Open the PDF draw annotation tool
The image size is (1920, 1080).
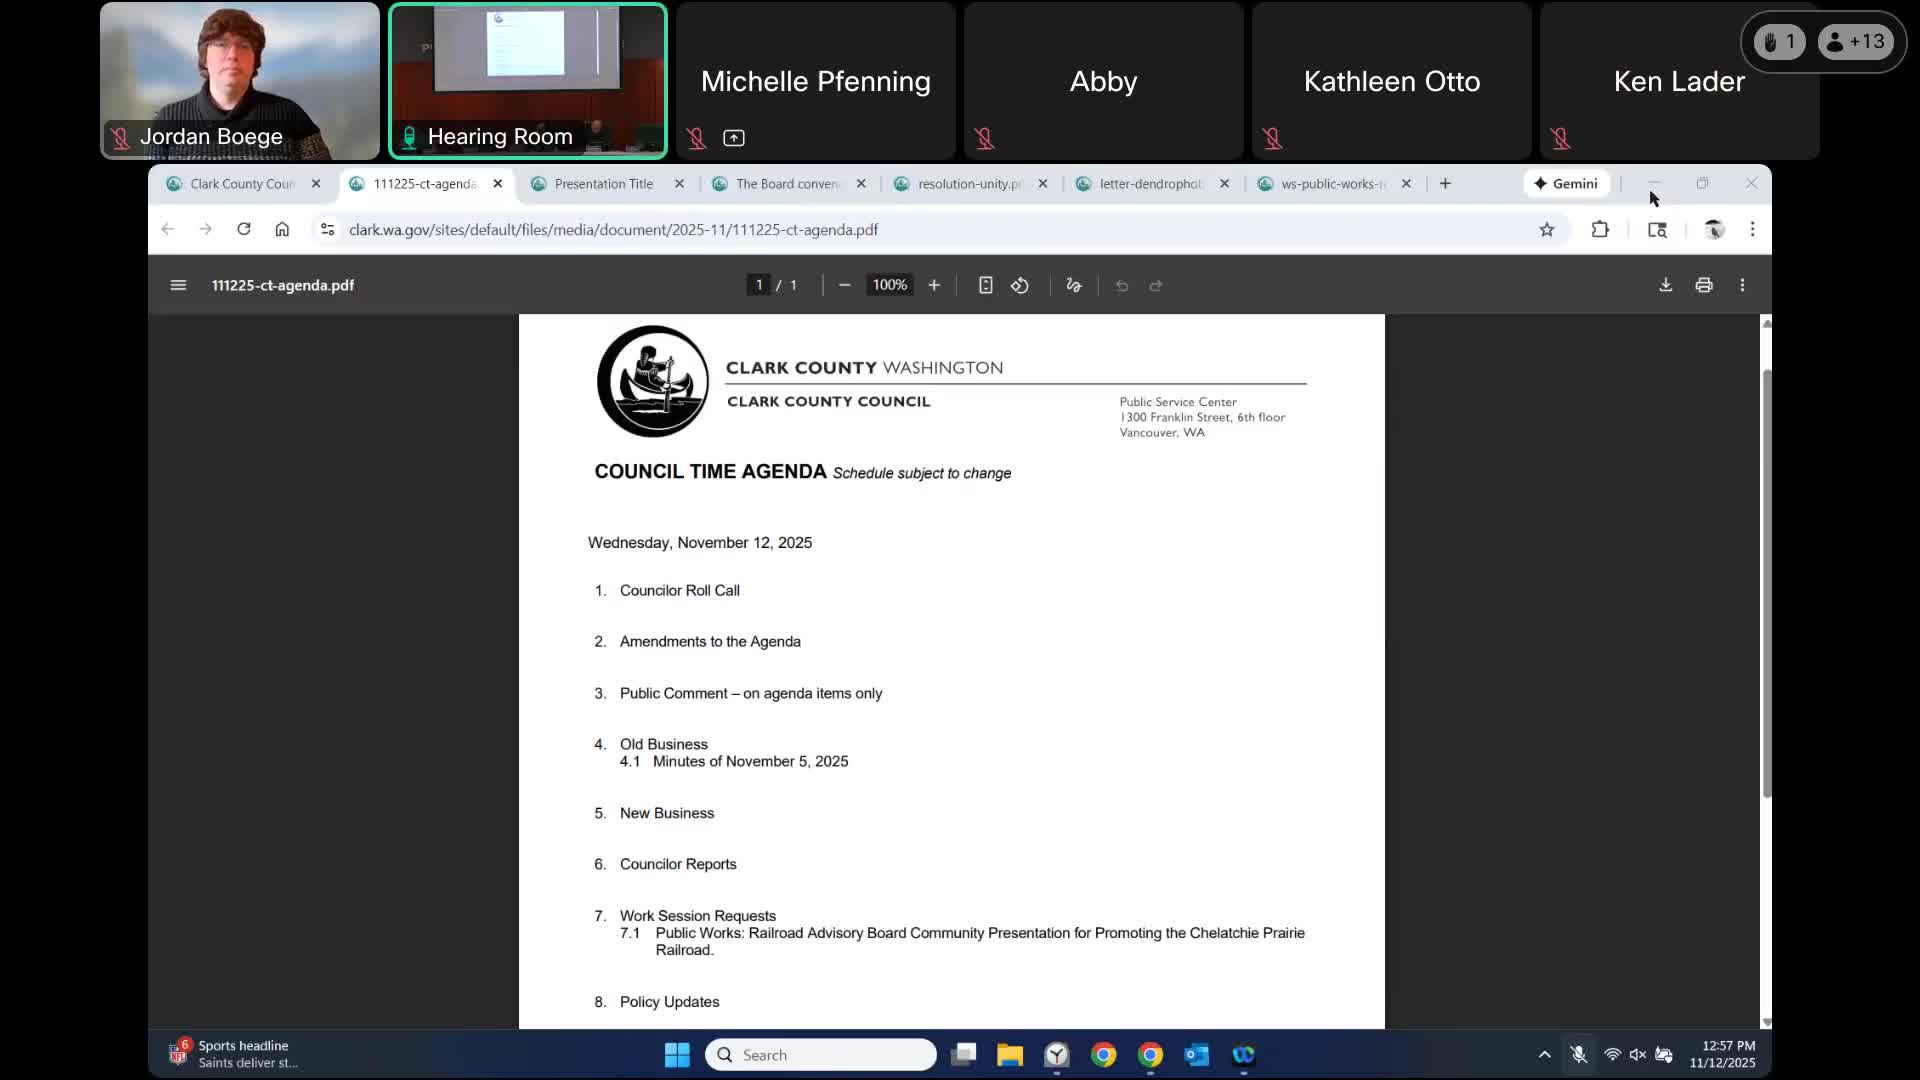1074,285
